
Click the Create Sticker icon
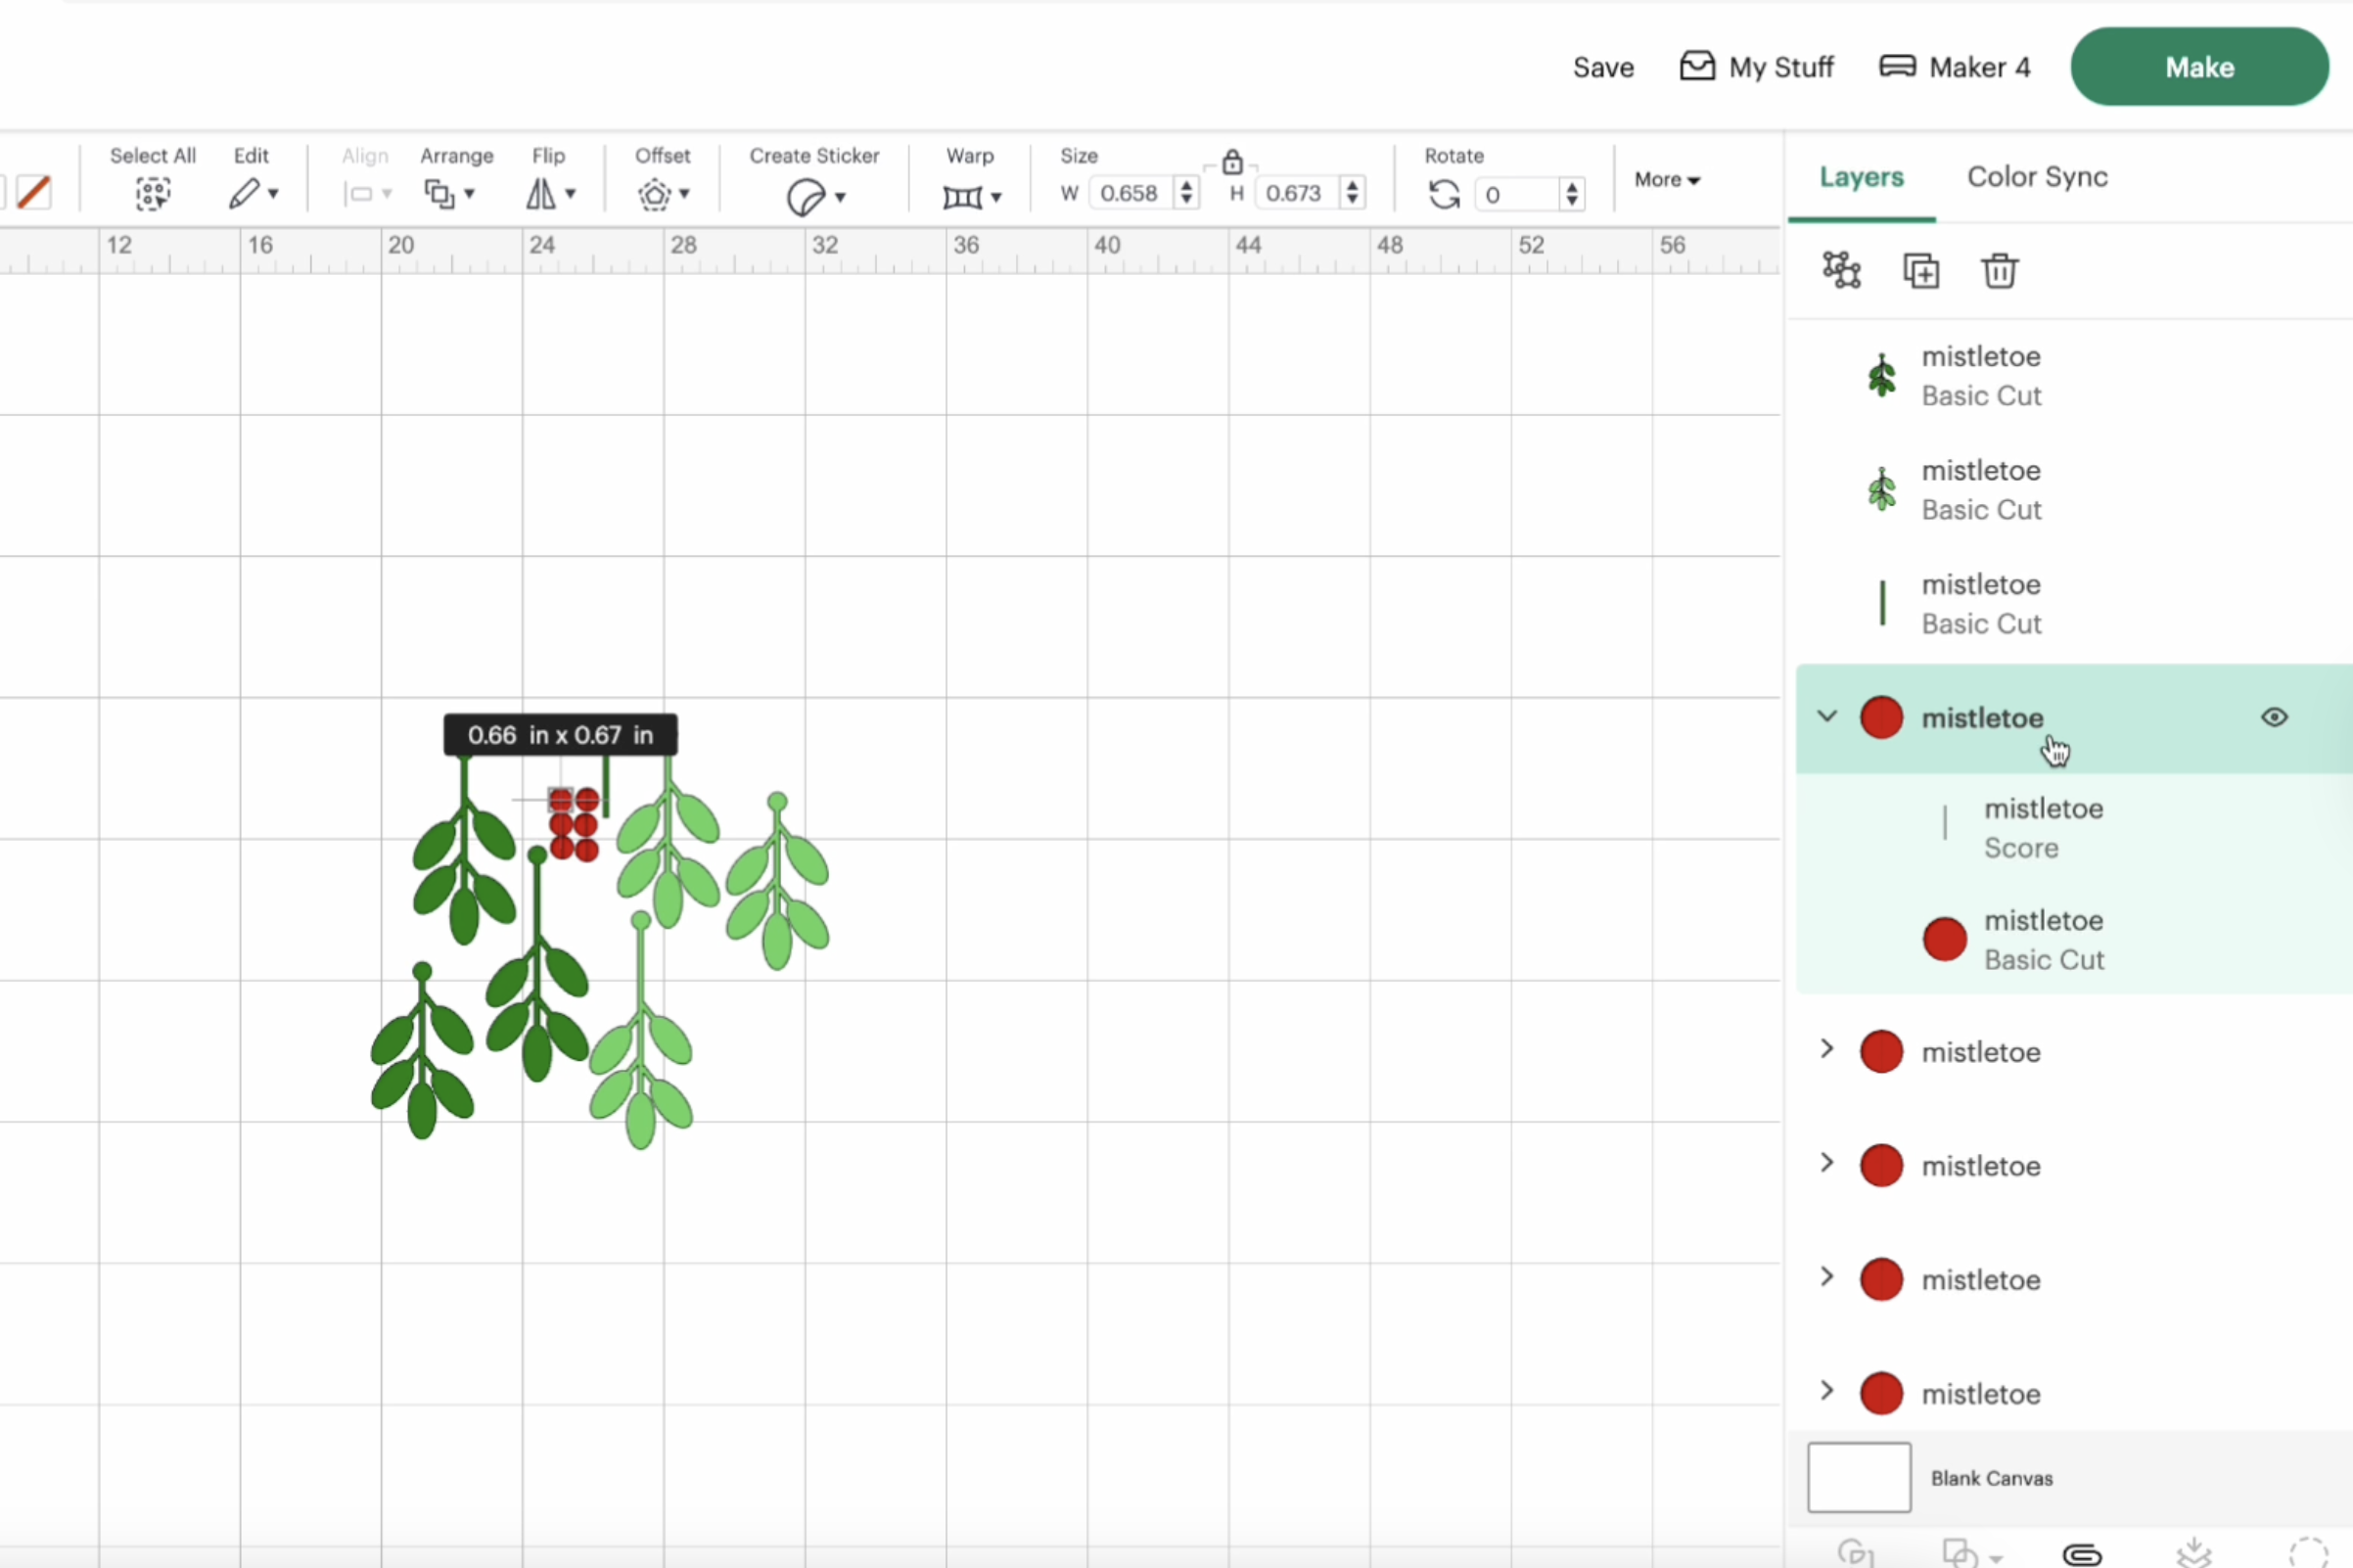(806, 197)
